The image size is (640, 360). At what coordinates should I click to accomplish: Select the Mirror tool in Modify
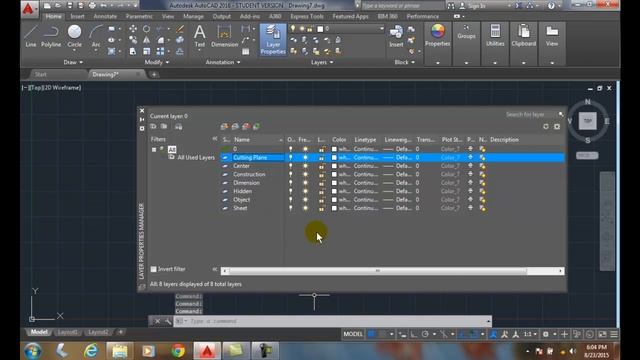click(146, 40)
